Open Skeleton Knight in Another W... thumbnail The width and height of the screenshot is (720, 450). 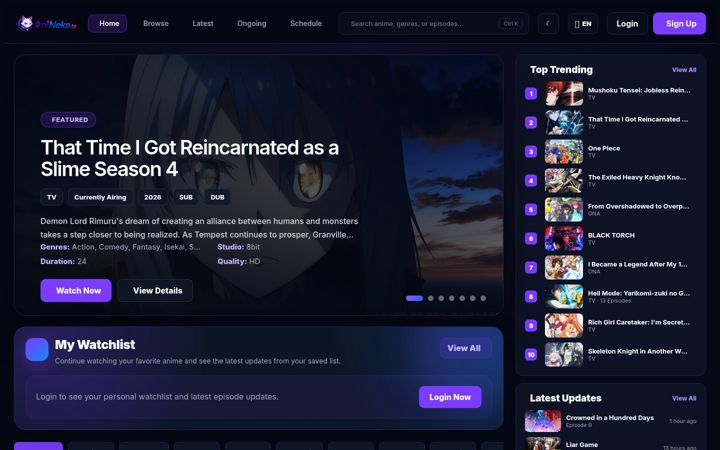pos(564,354)
